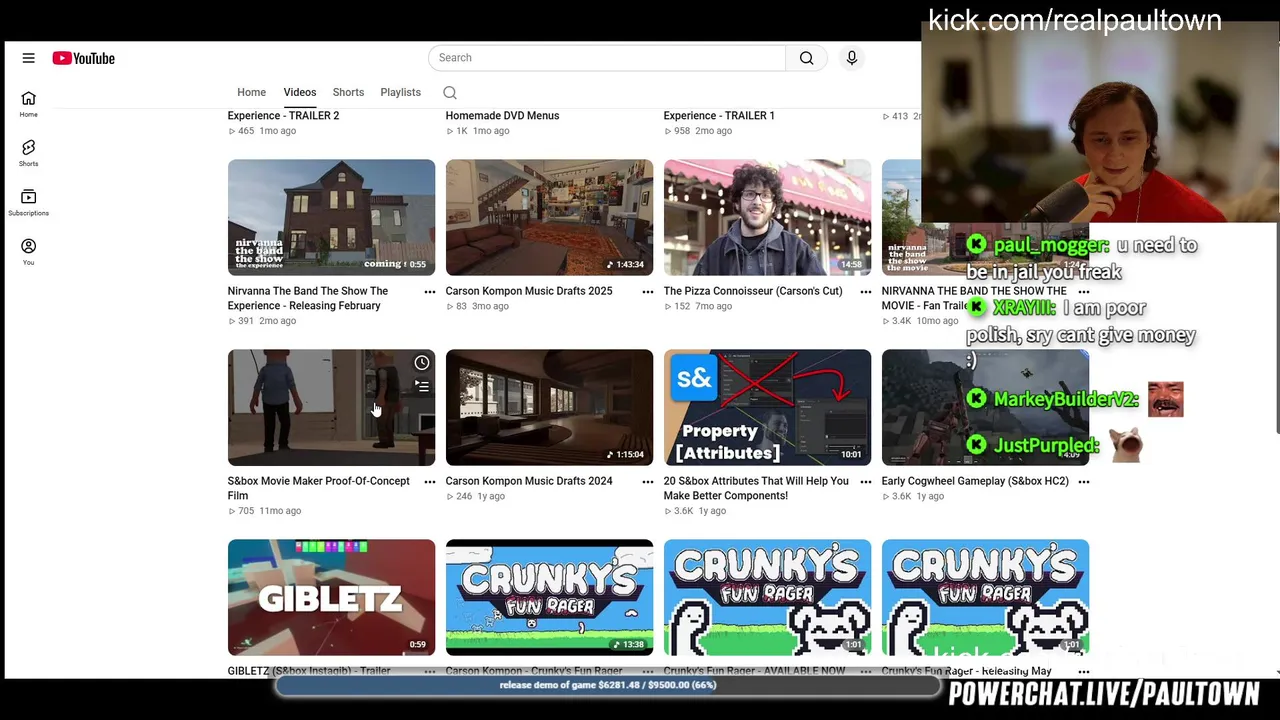Click the release demo donation progress bar
Screen dimensions: 1280x720
click(x=608, y=686)
